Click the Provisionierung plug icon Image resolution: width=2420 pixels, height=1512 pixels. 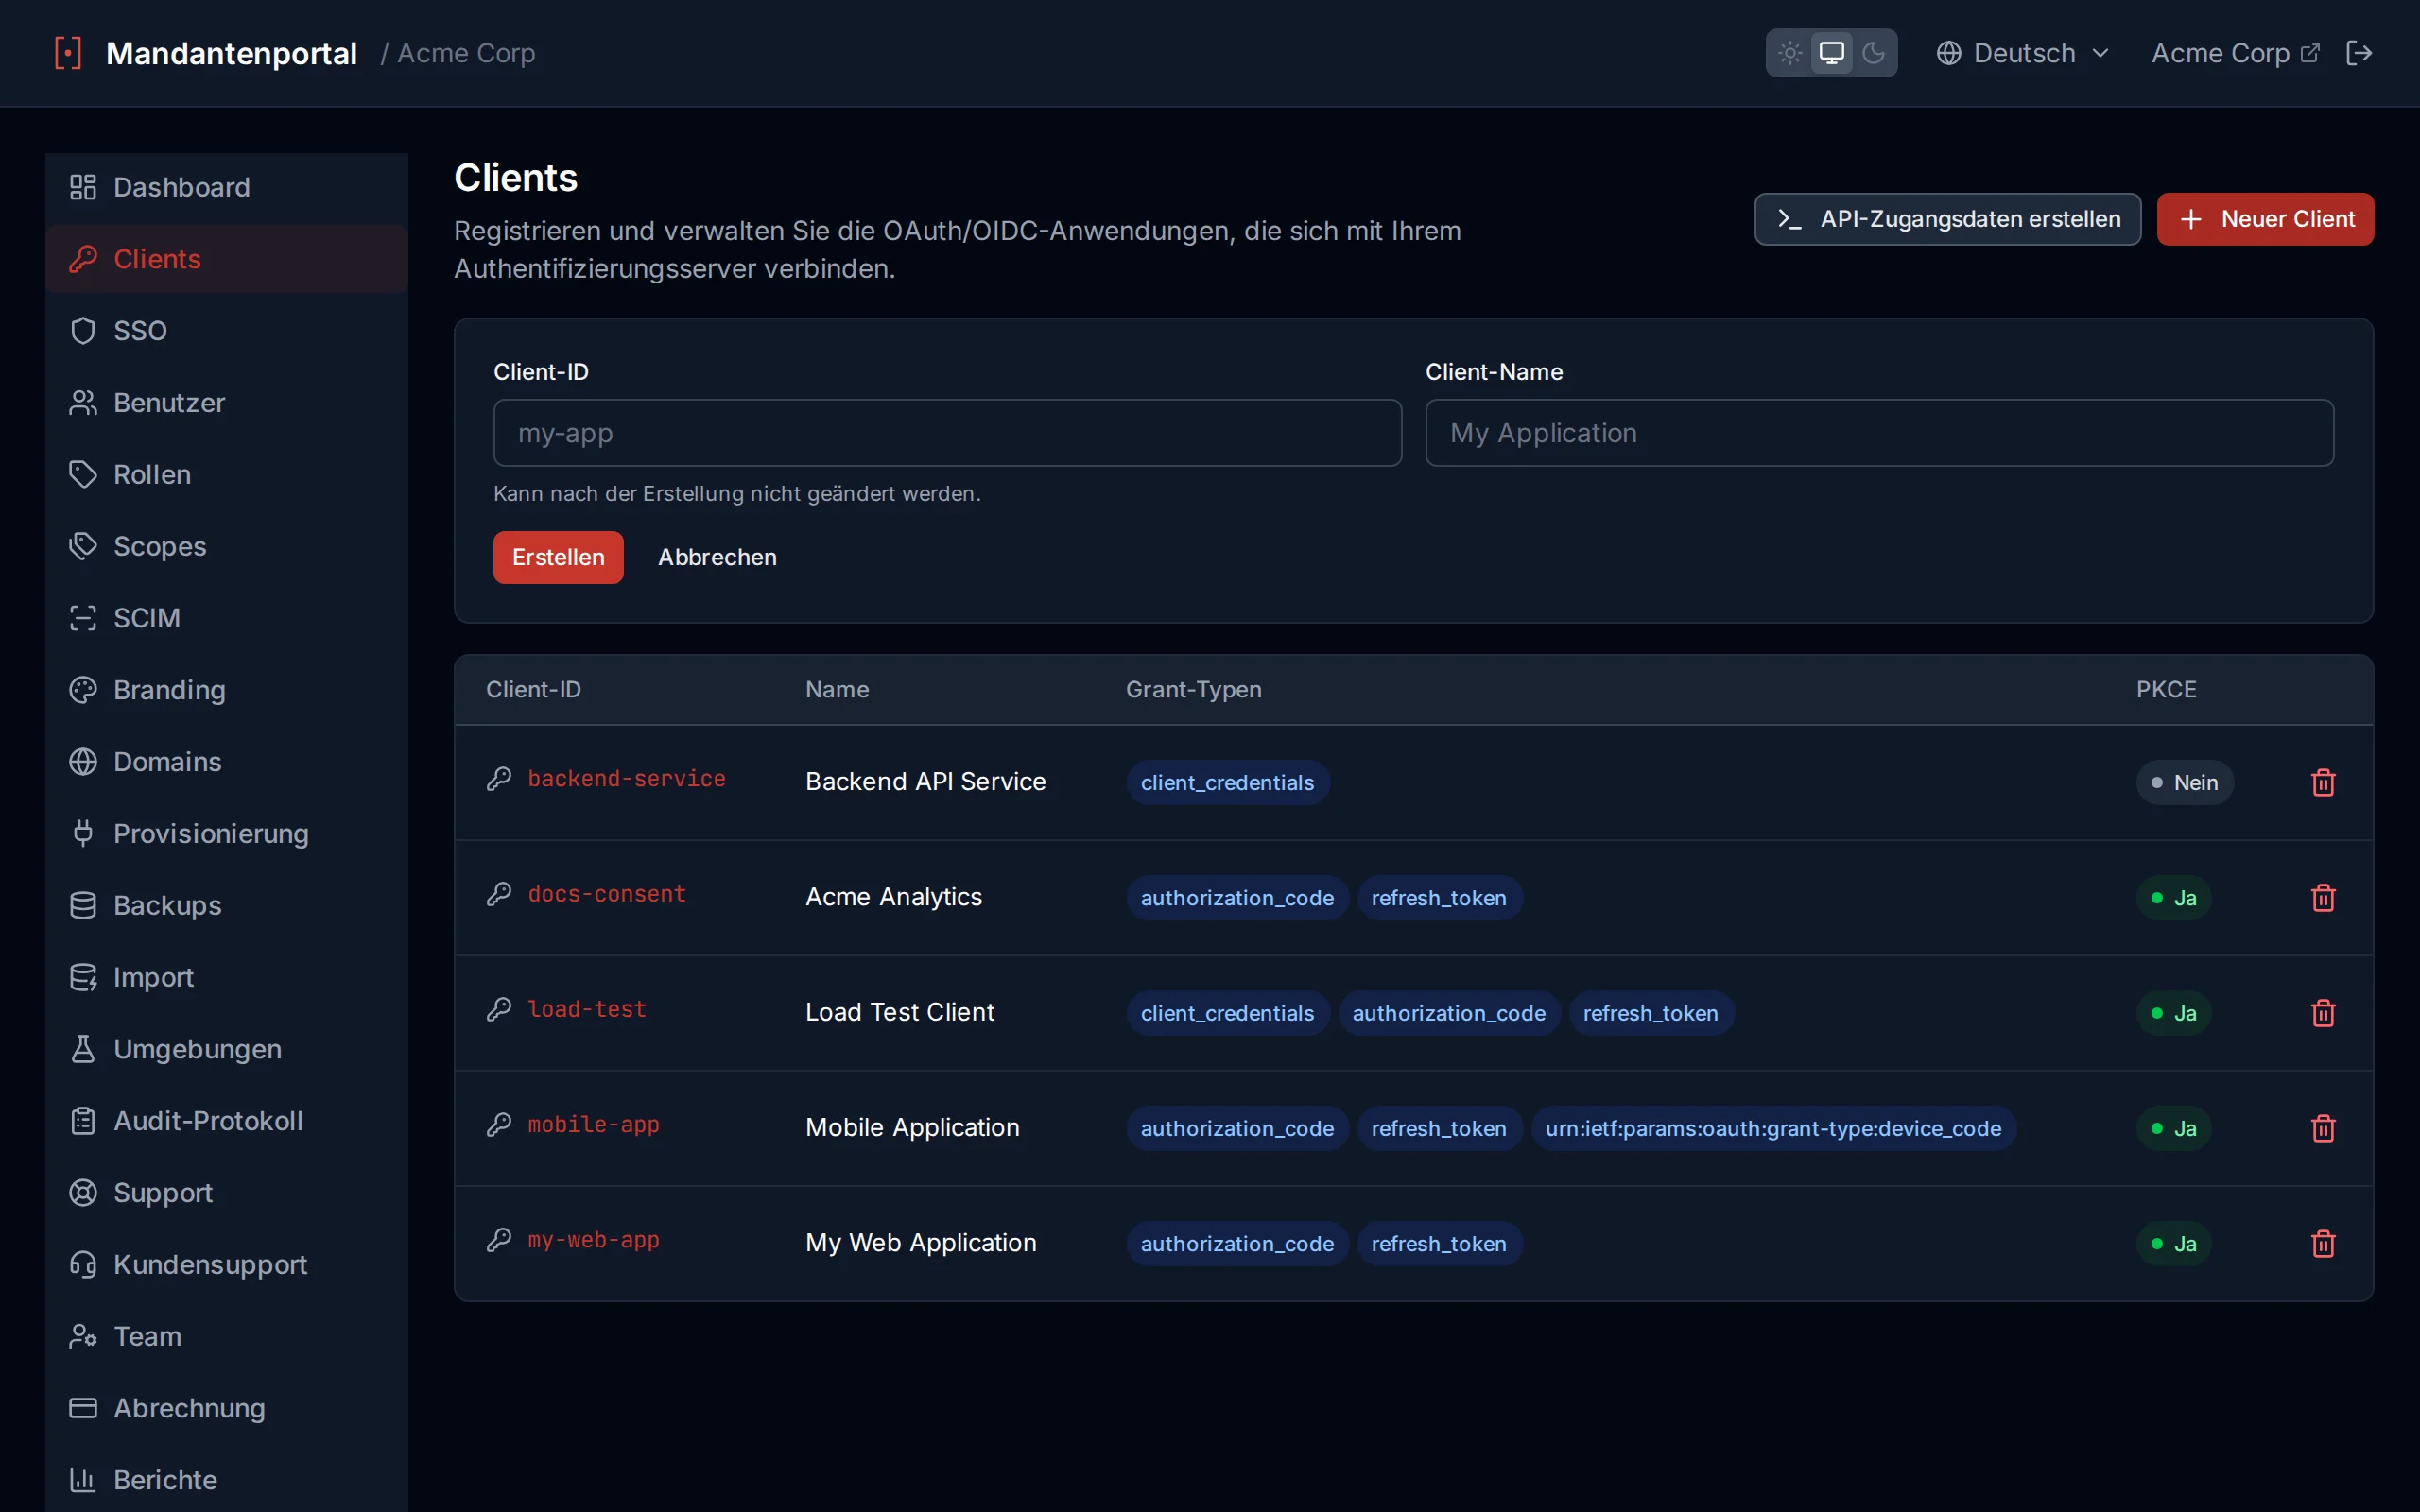83,833
